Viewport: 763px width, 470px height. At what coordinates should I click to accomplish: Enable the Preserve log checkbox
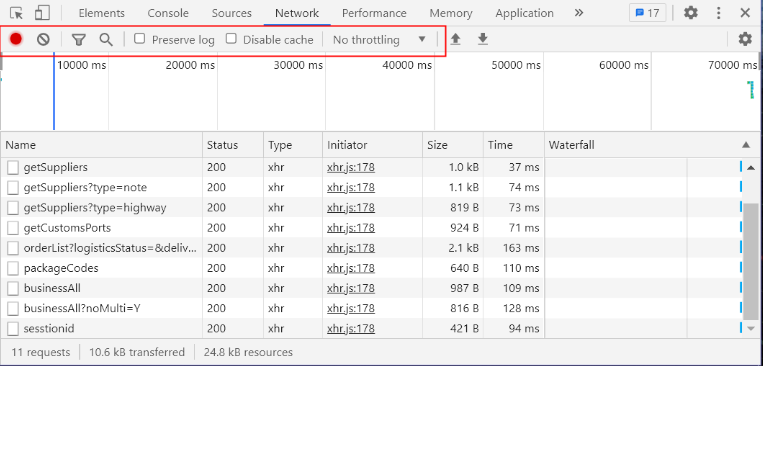(140, 38)
